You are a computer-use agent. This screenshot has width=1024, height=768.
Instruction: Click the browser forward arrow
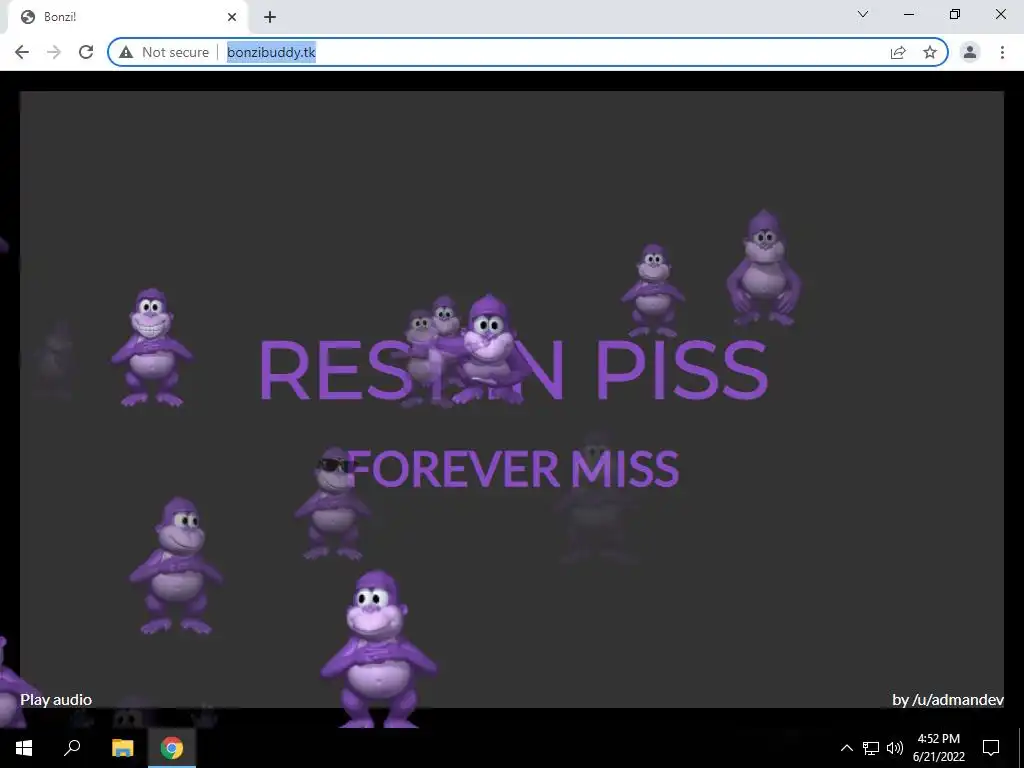click(x=54, y=52)
